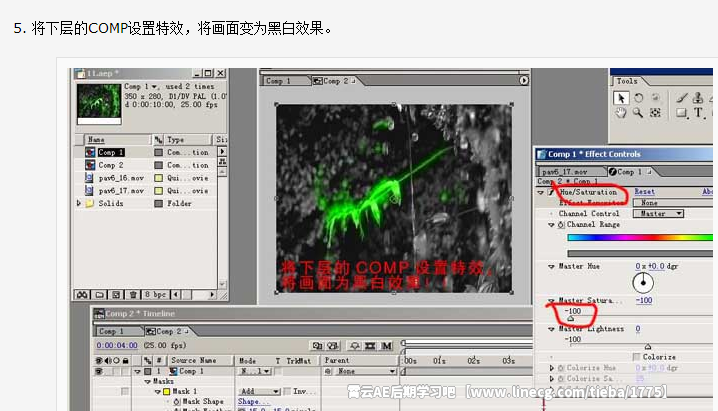Select the pav6_17.mov Effect Controls tab
The height and width of the screenshot is (411, 718).
pos(571,172)
